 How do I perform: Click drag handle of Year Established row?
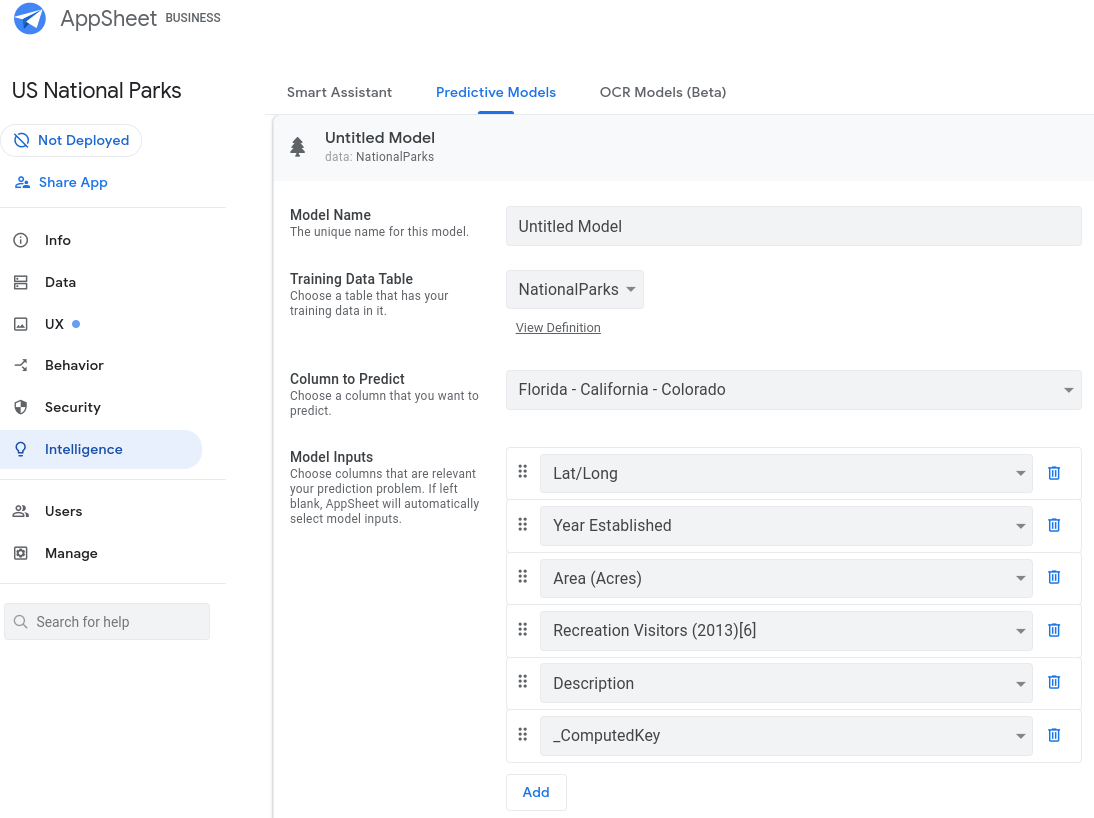pos(523,524)
